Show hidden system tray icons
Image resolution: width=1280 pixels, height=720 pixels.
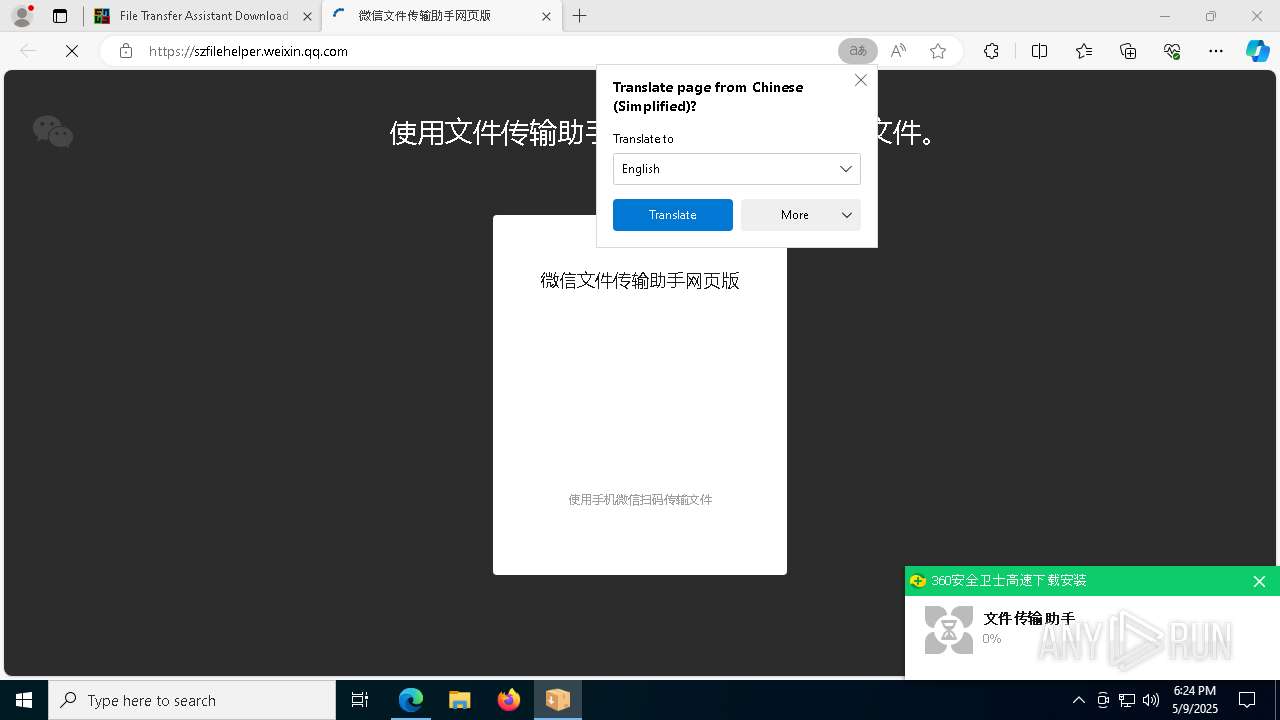1078,700
